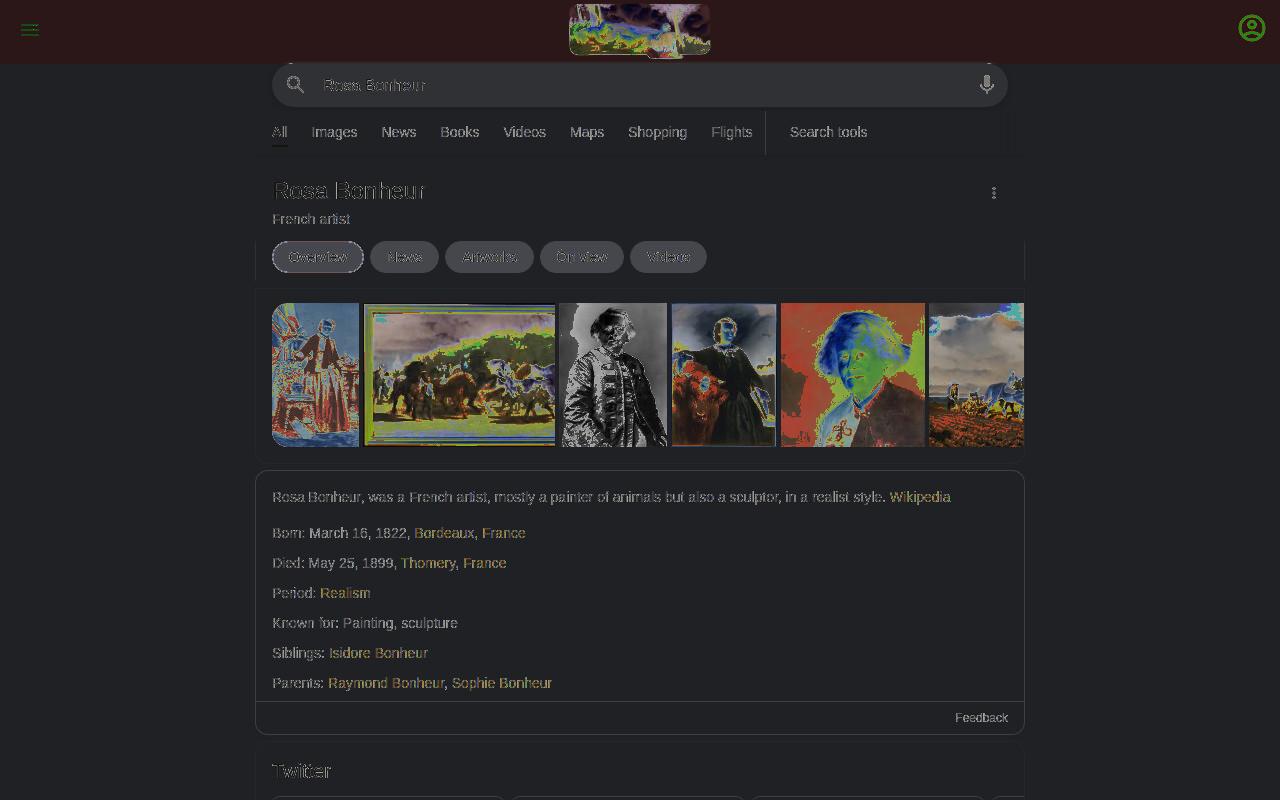
Task: Click the Twitter section heading
Action: pyautogui.click(x=301, y=771)
